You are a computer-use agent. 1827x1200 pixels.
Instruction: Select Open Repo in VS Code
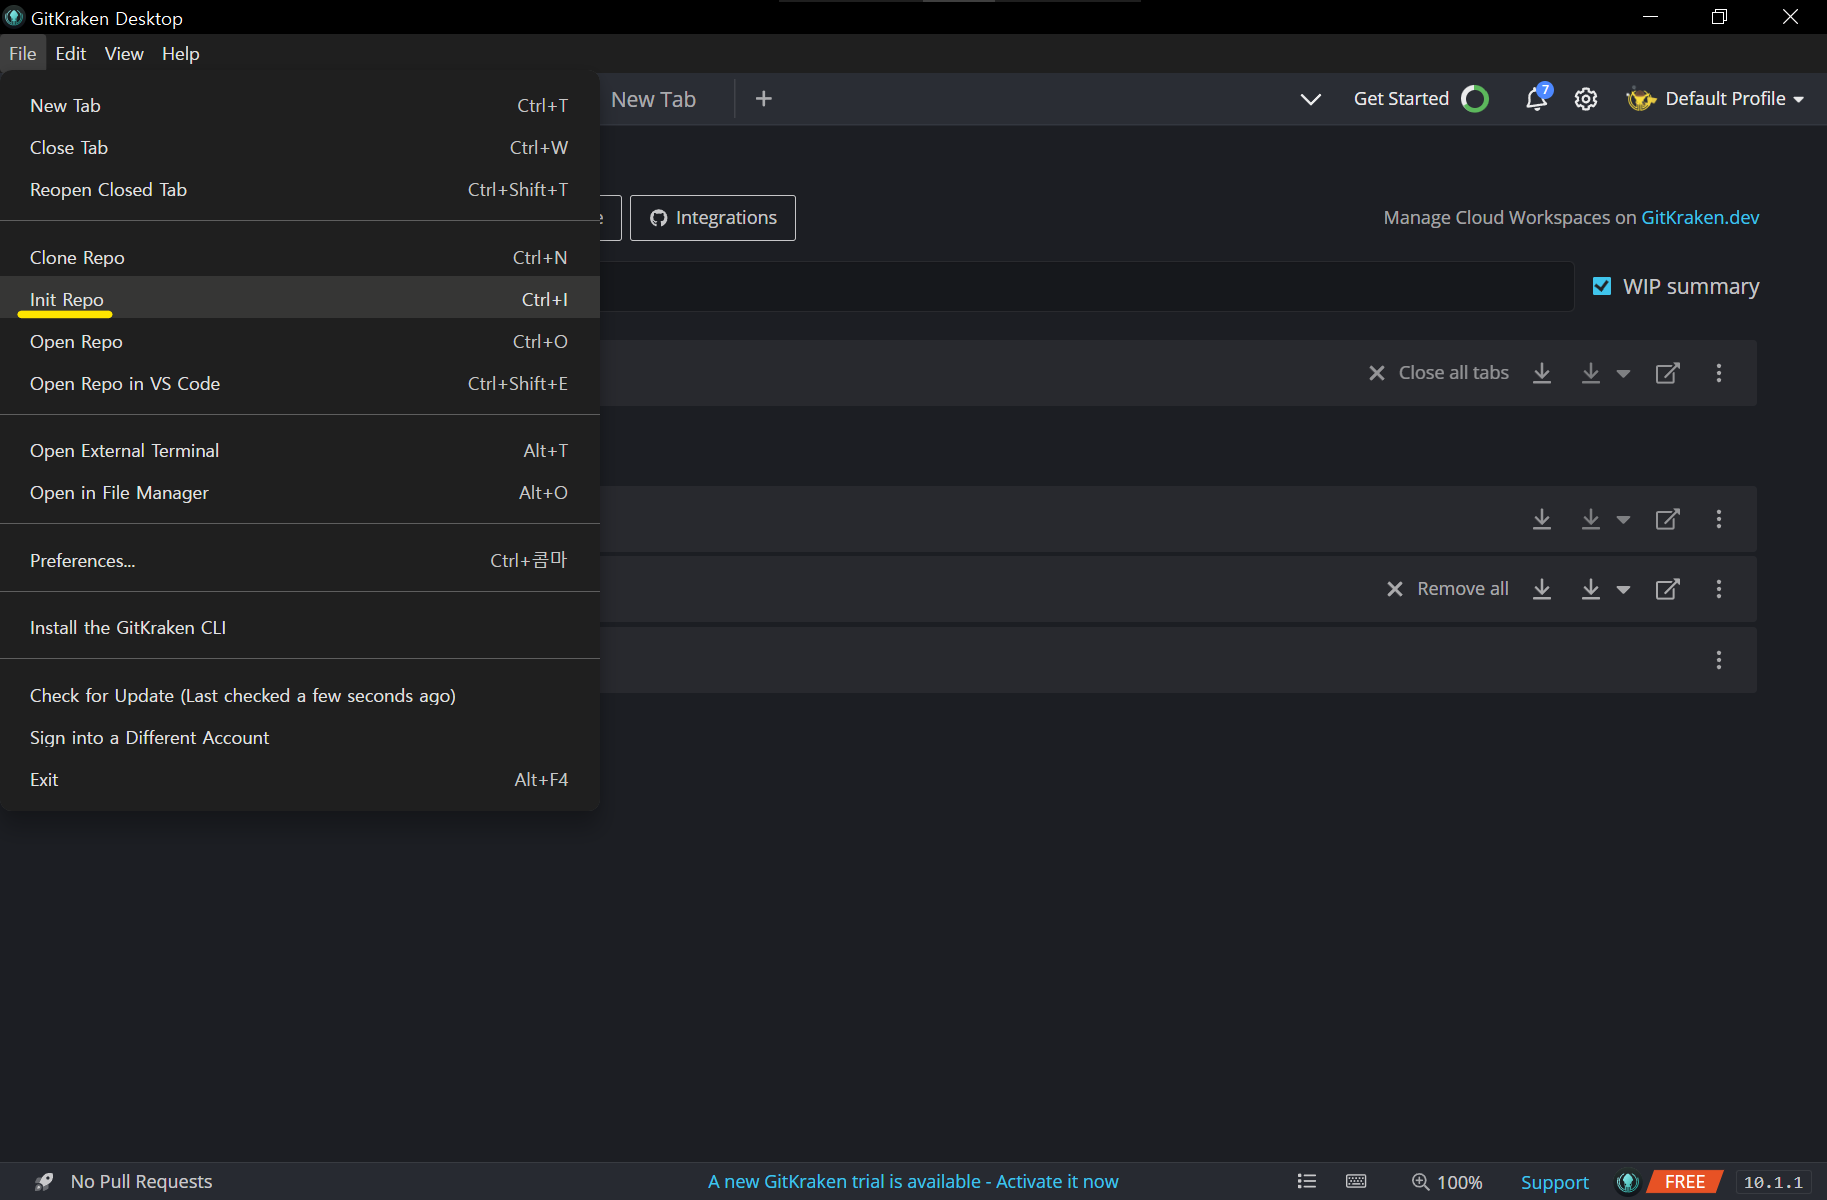pos(300,383)
